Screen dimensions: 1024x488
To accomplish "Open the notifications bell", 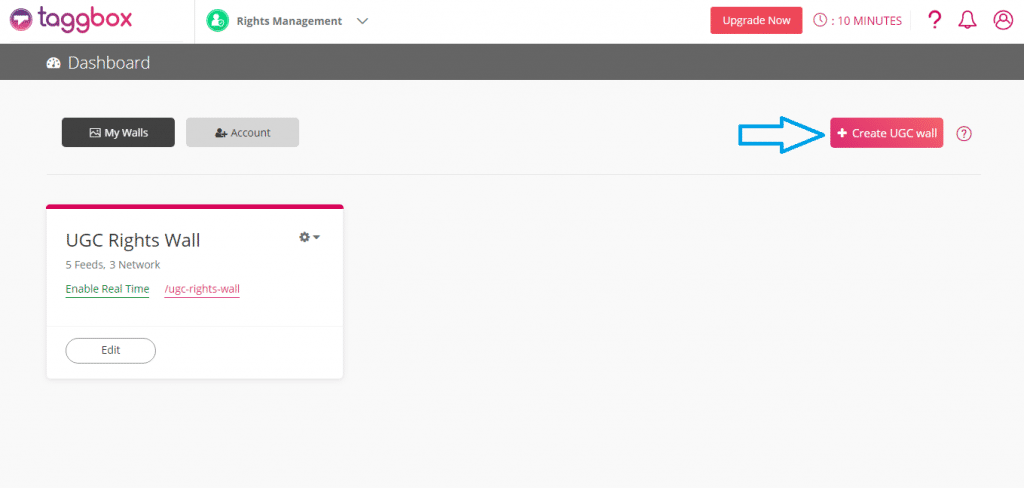I will (967, 21).
